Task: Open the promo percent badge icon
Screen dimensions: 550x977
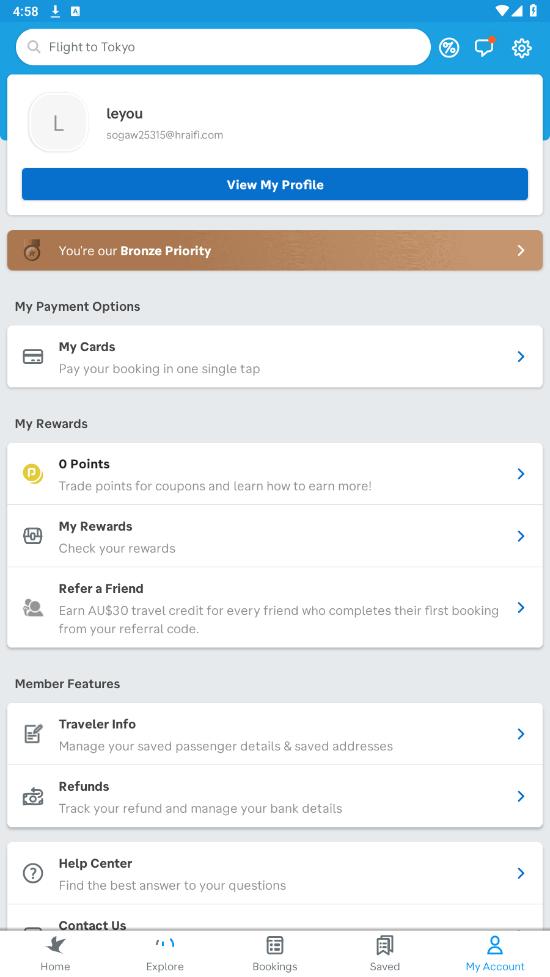Action: [448, 47]
